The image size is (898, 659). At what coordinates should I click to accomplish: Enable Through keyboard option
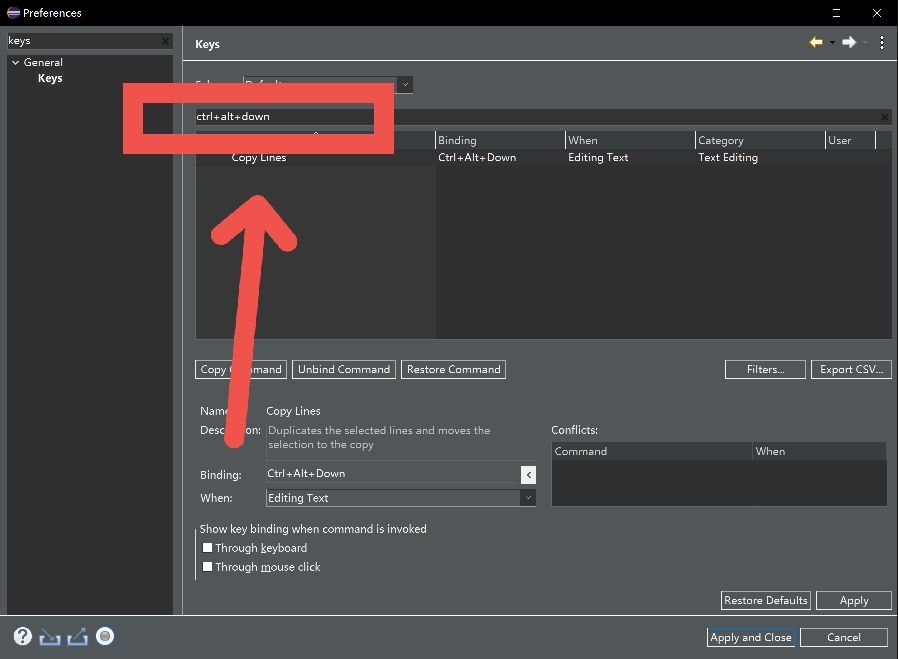(x=208, y=548)
